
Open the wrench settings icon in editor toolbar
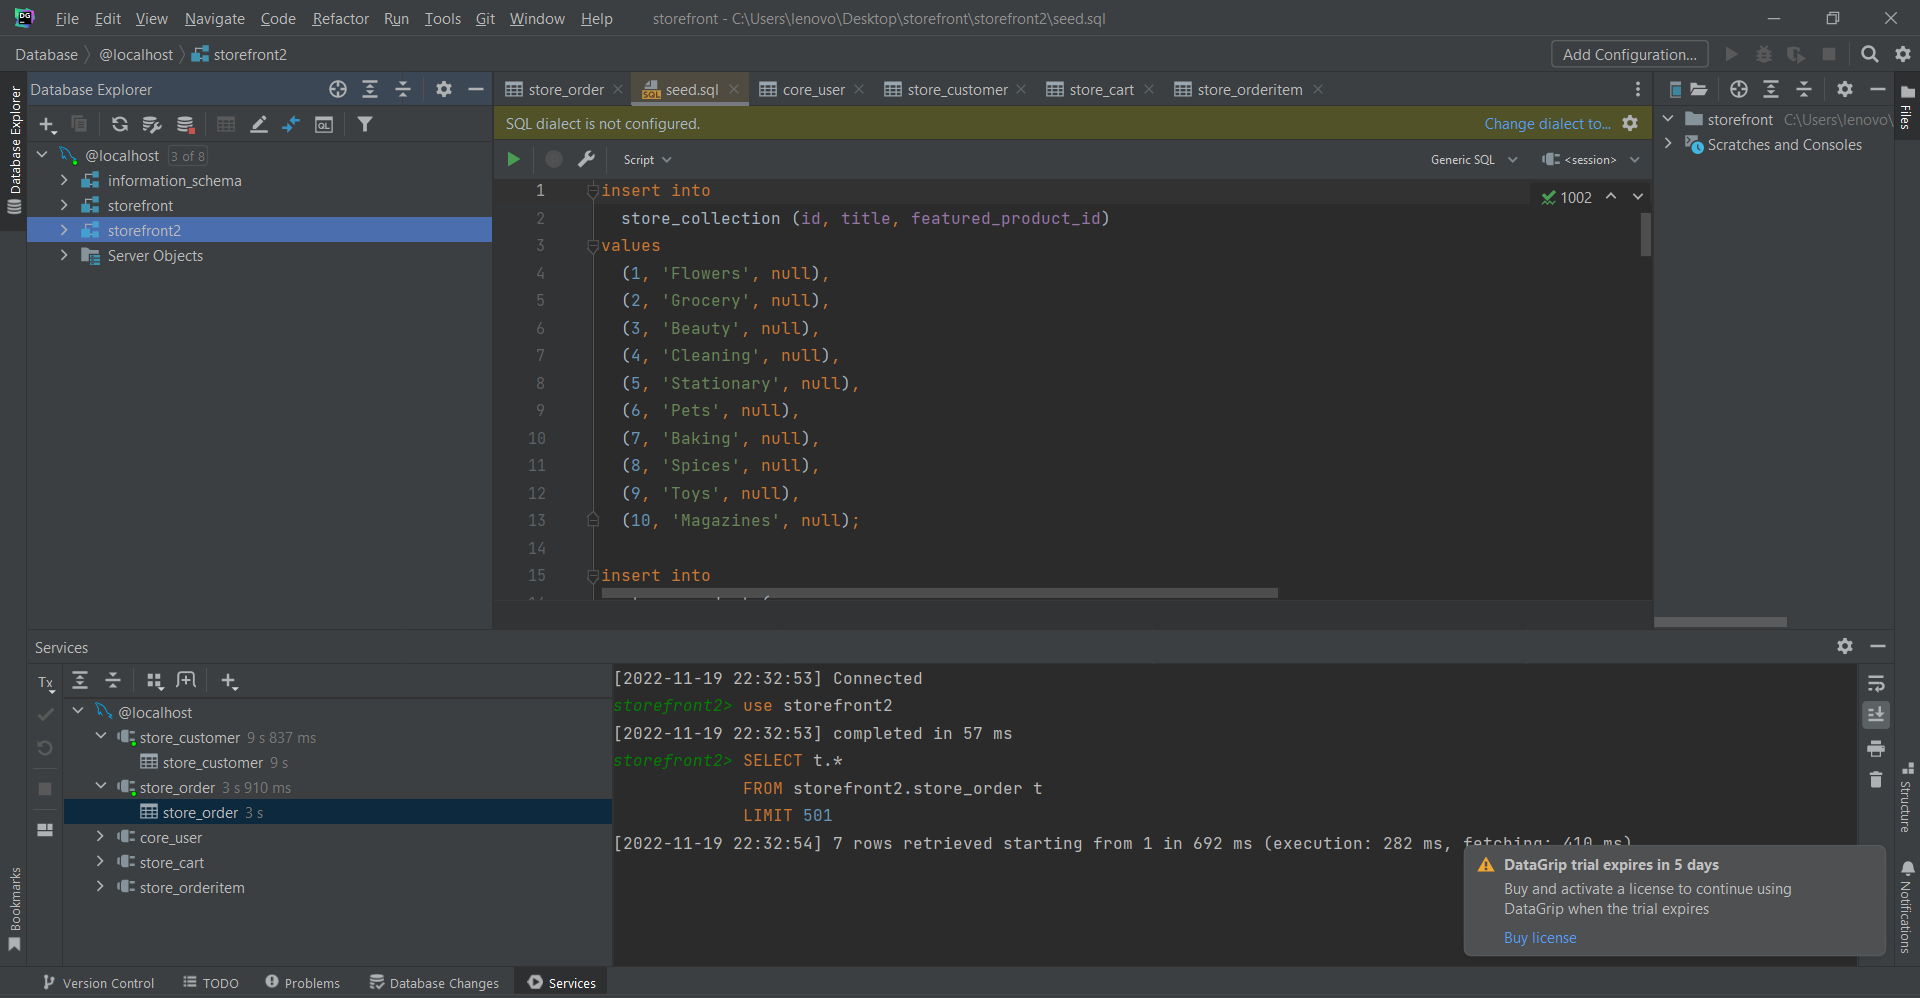point(587,159)
